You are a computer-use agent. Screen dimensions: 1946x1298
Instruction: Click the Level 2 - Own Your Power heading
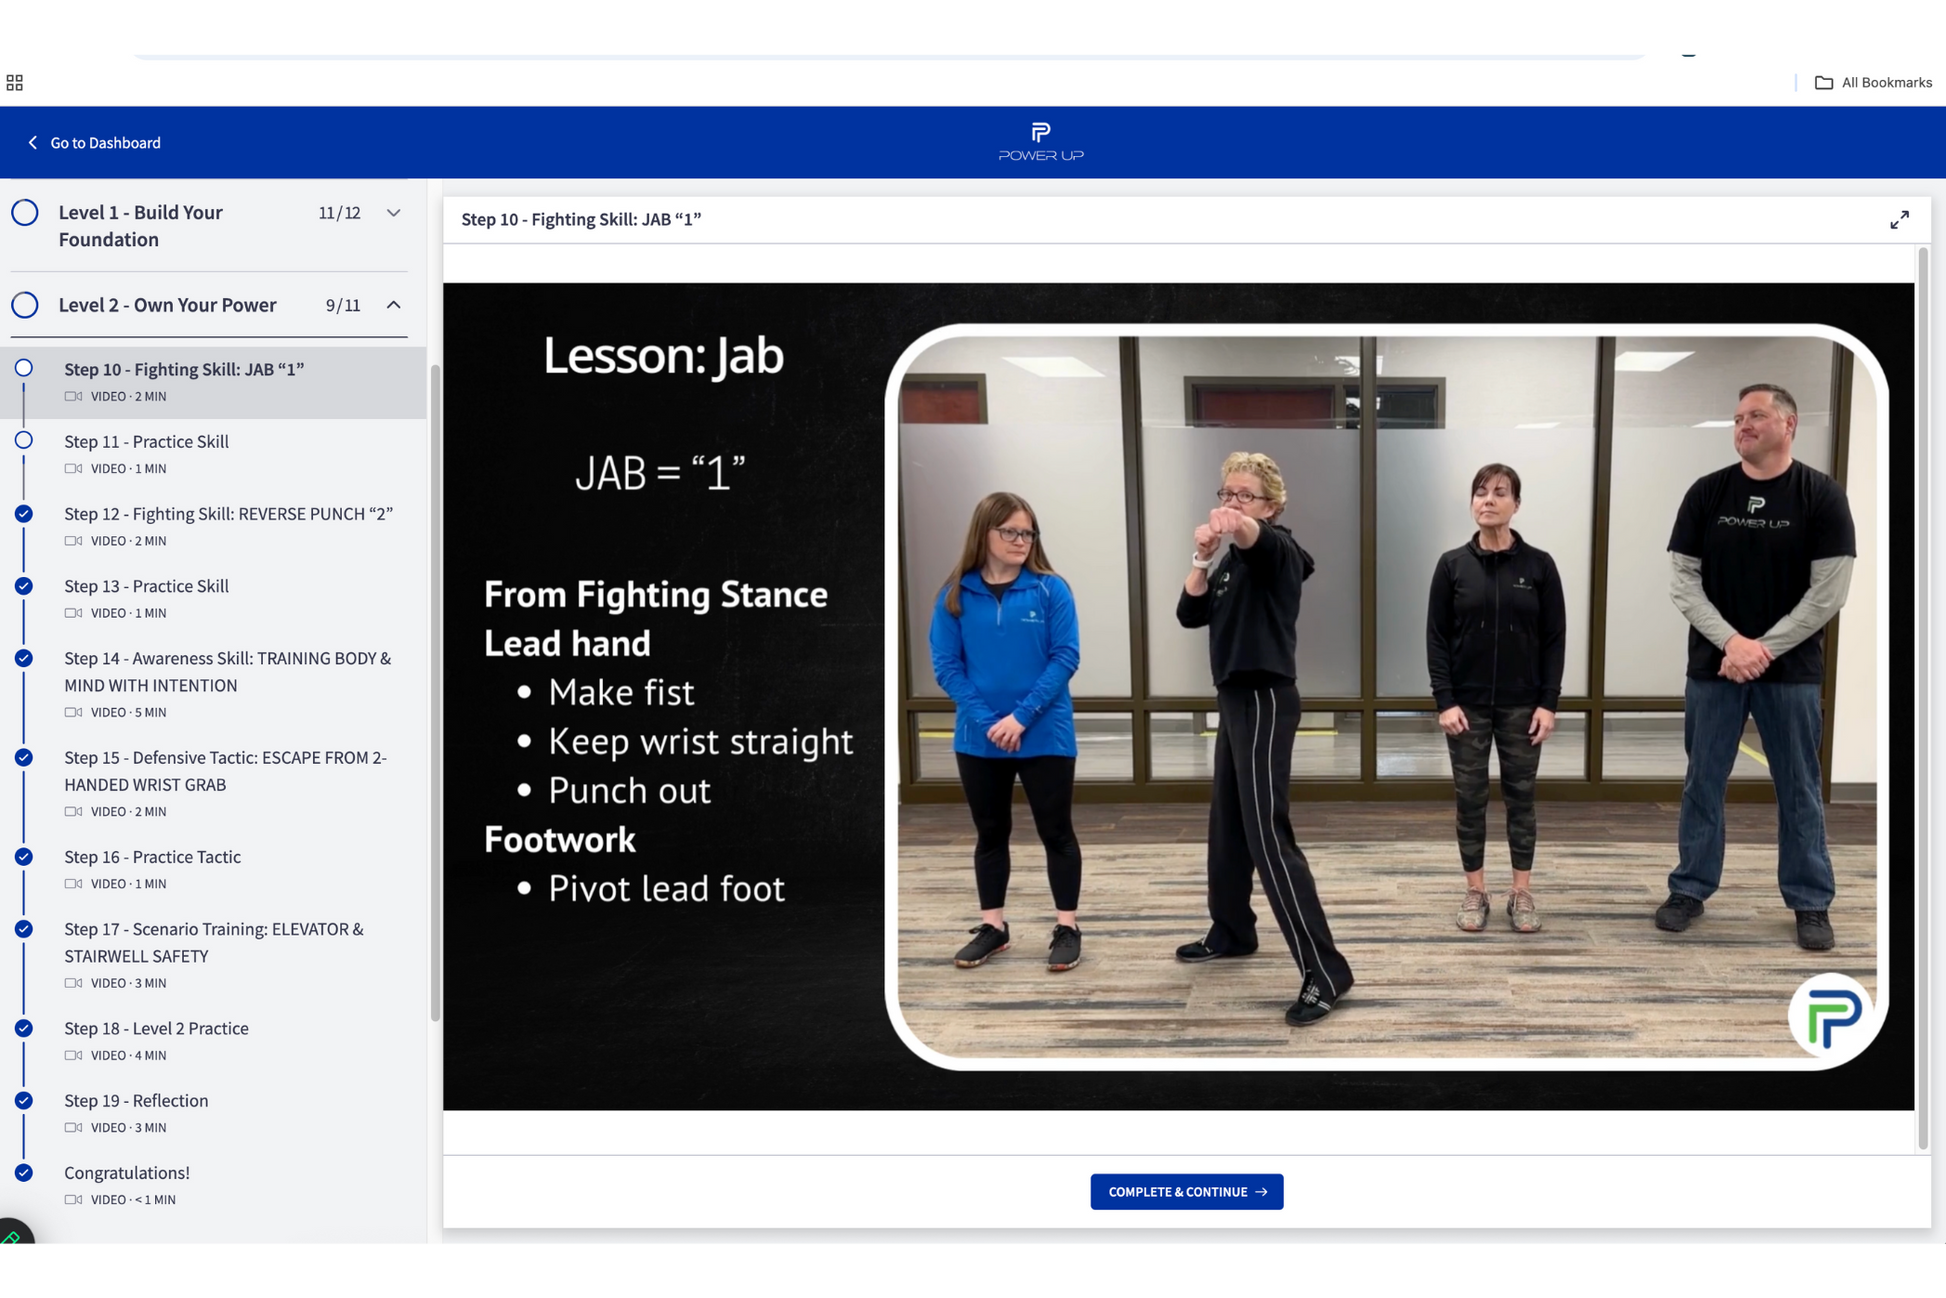point(167,305)
